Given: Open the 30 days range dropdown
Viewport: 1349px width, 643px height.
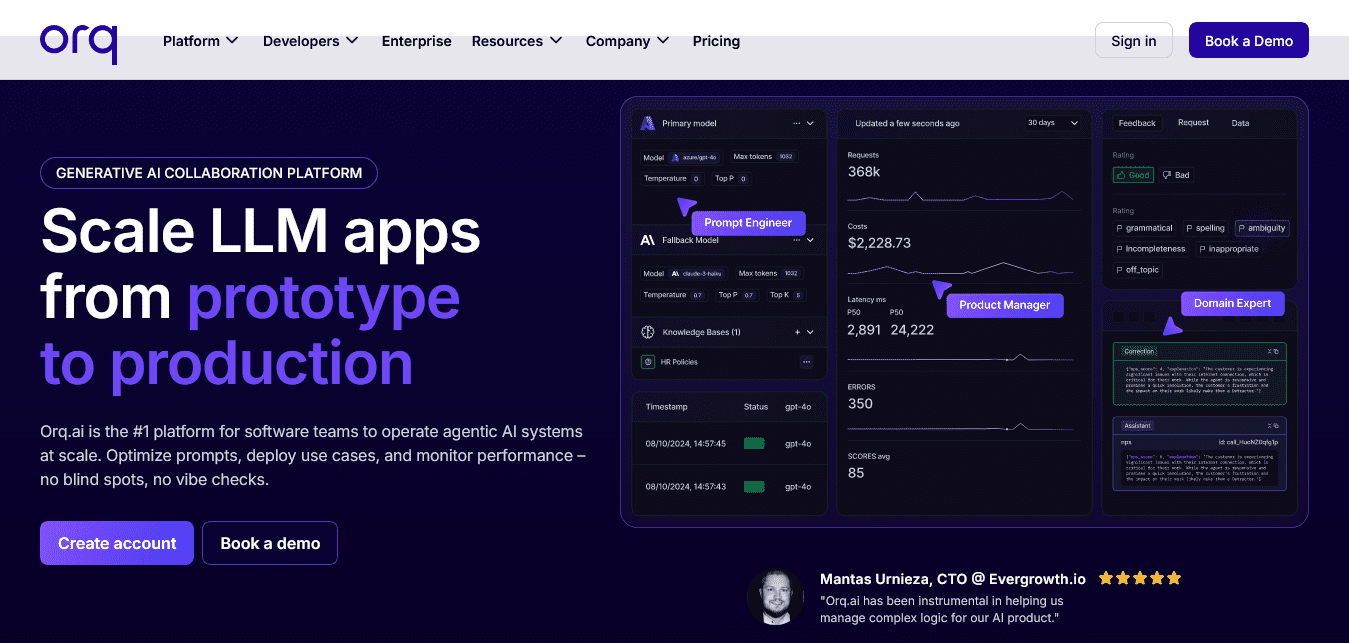Looking at the screenshot, I should click(x=1054, y=123).
